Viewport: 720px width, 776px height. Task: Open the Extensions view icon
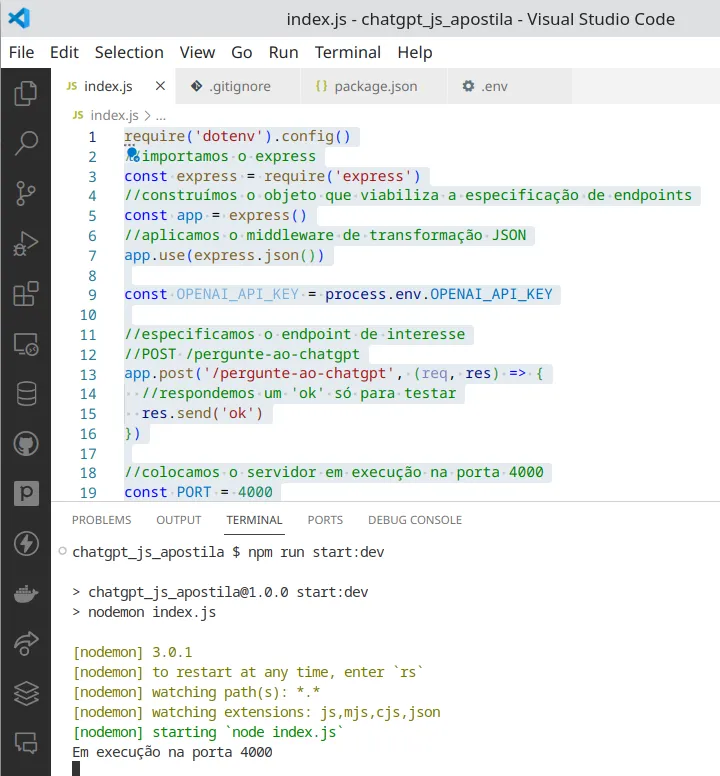tap(26, 293)
